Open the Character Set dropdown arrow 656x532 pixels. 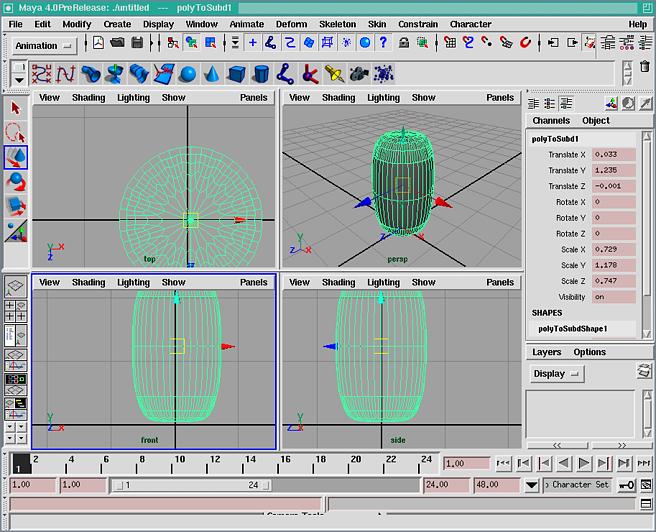click(x=532, y=485)
